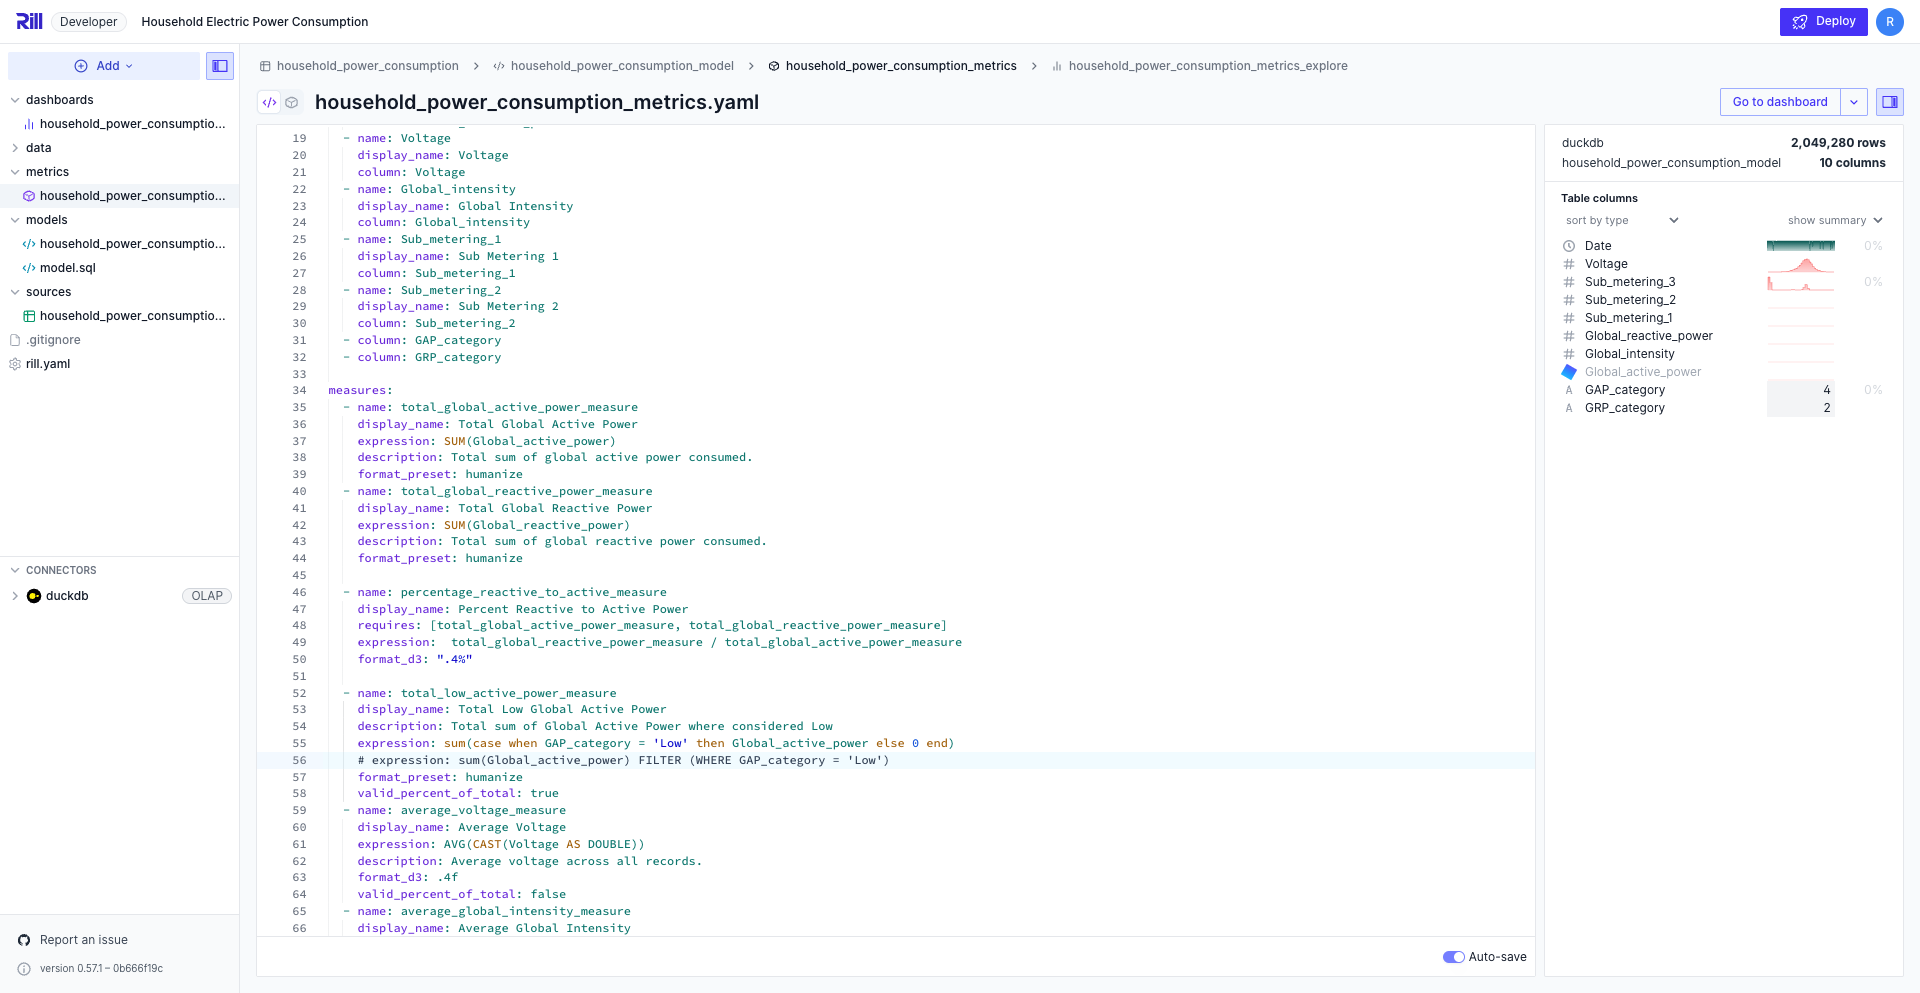Screen dimensions: 1920x993
Task: Toggle the Auto-save switch
Action: [1453, 957]
